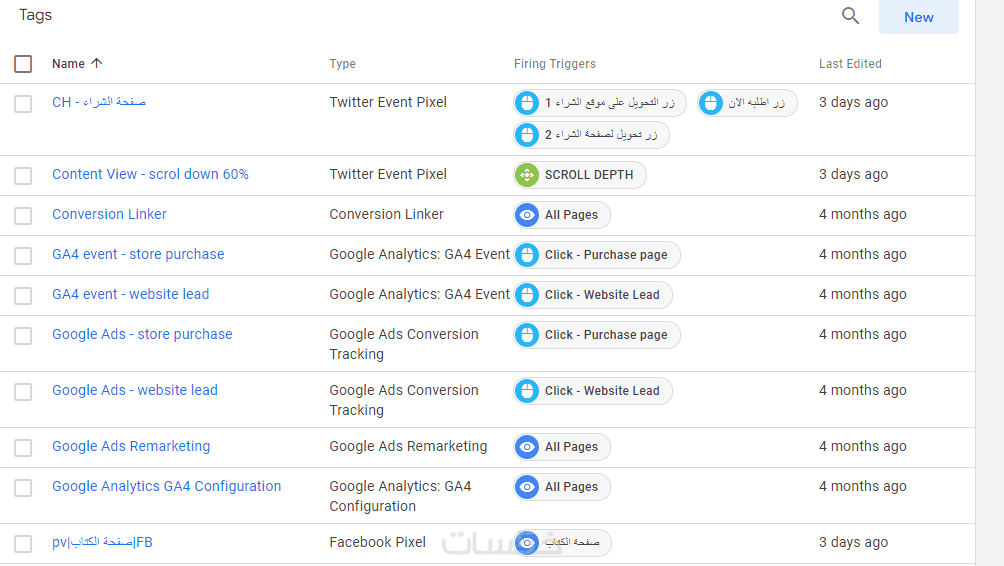Click the search magnifier icon
The image size is (1004, 566).
tap(850, 16)
